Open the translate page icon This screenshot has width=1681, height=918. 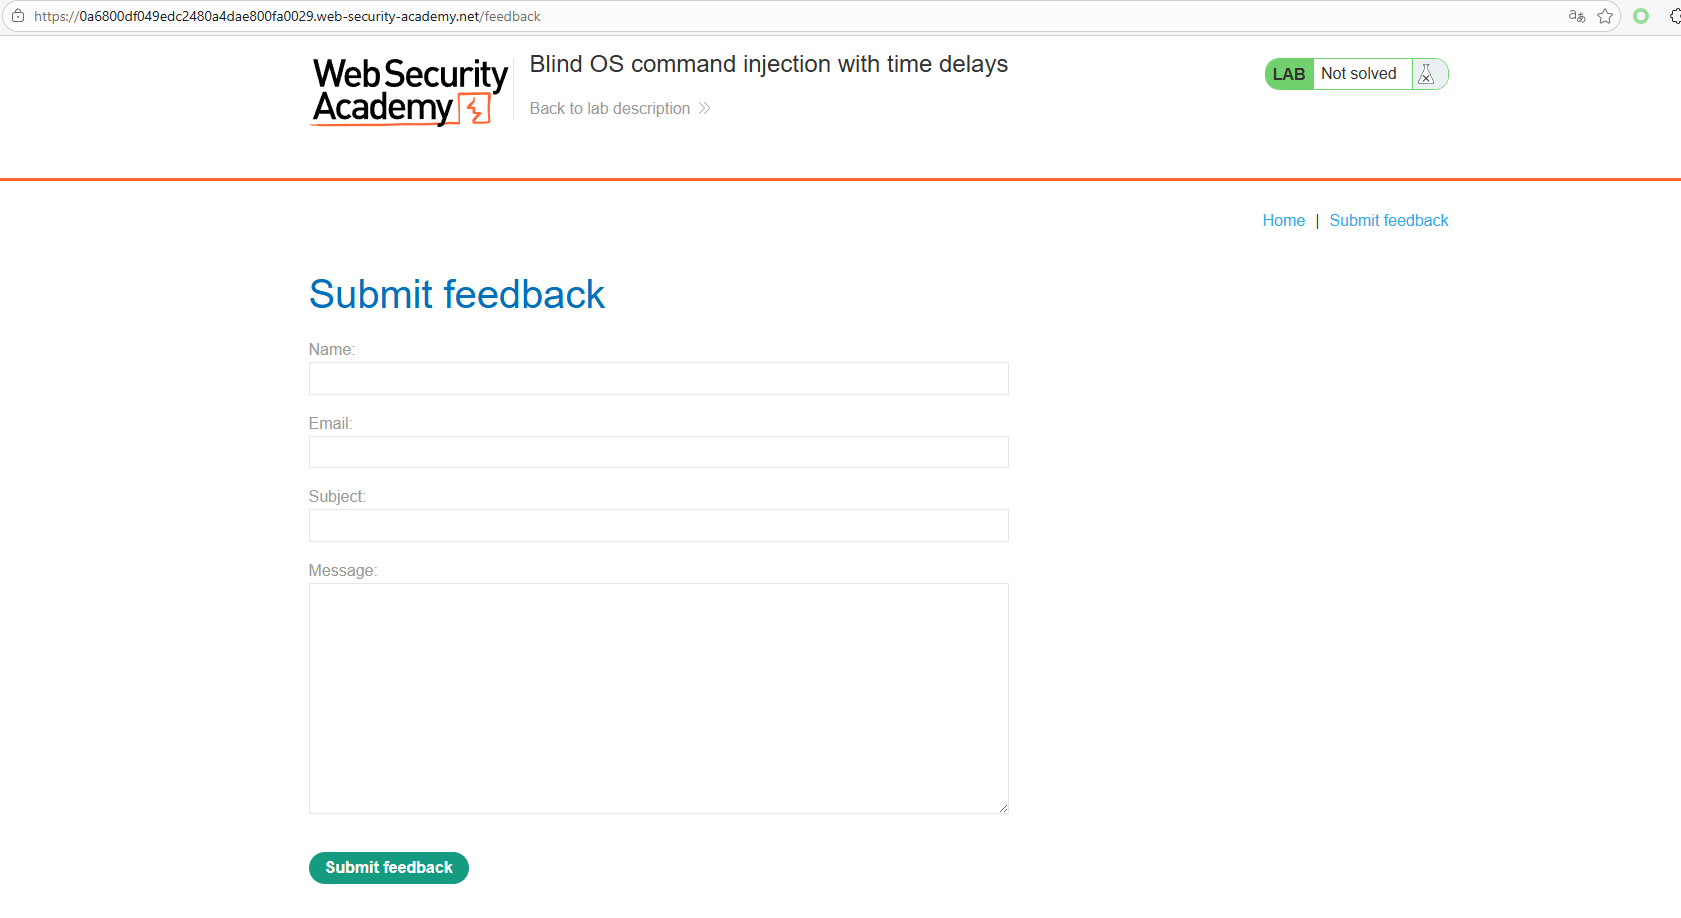(1577, 16)
